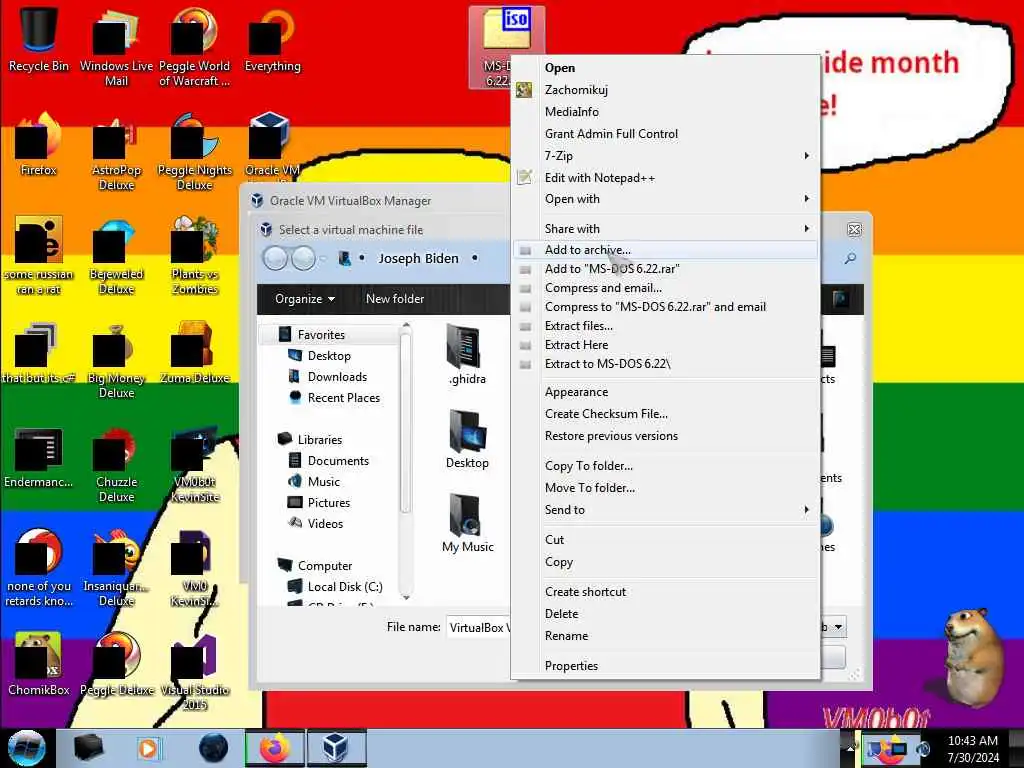Select Local Disk (C:) in navigation pane
Image resolution: width=1024 pixels, height=768 pixels.
[345, 586]
